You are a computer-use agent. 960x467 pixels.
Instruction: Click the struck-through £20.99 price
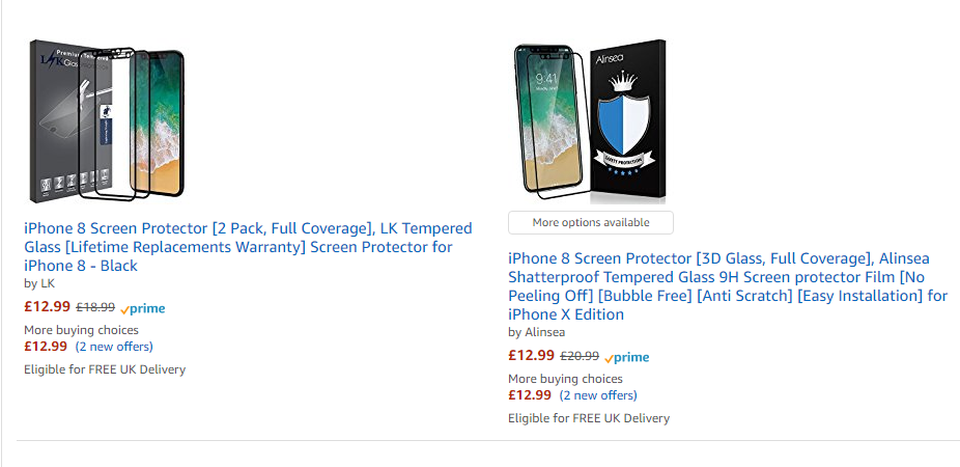[x=579, y=356]
